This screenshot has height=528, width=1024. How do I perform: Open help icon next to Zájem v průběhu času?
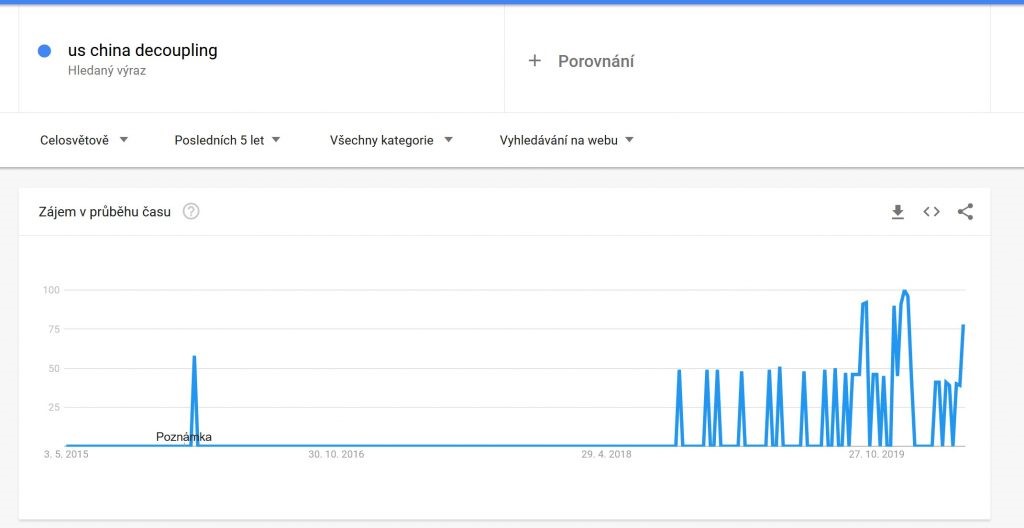pyautogui.click(x=191, y=212)
